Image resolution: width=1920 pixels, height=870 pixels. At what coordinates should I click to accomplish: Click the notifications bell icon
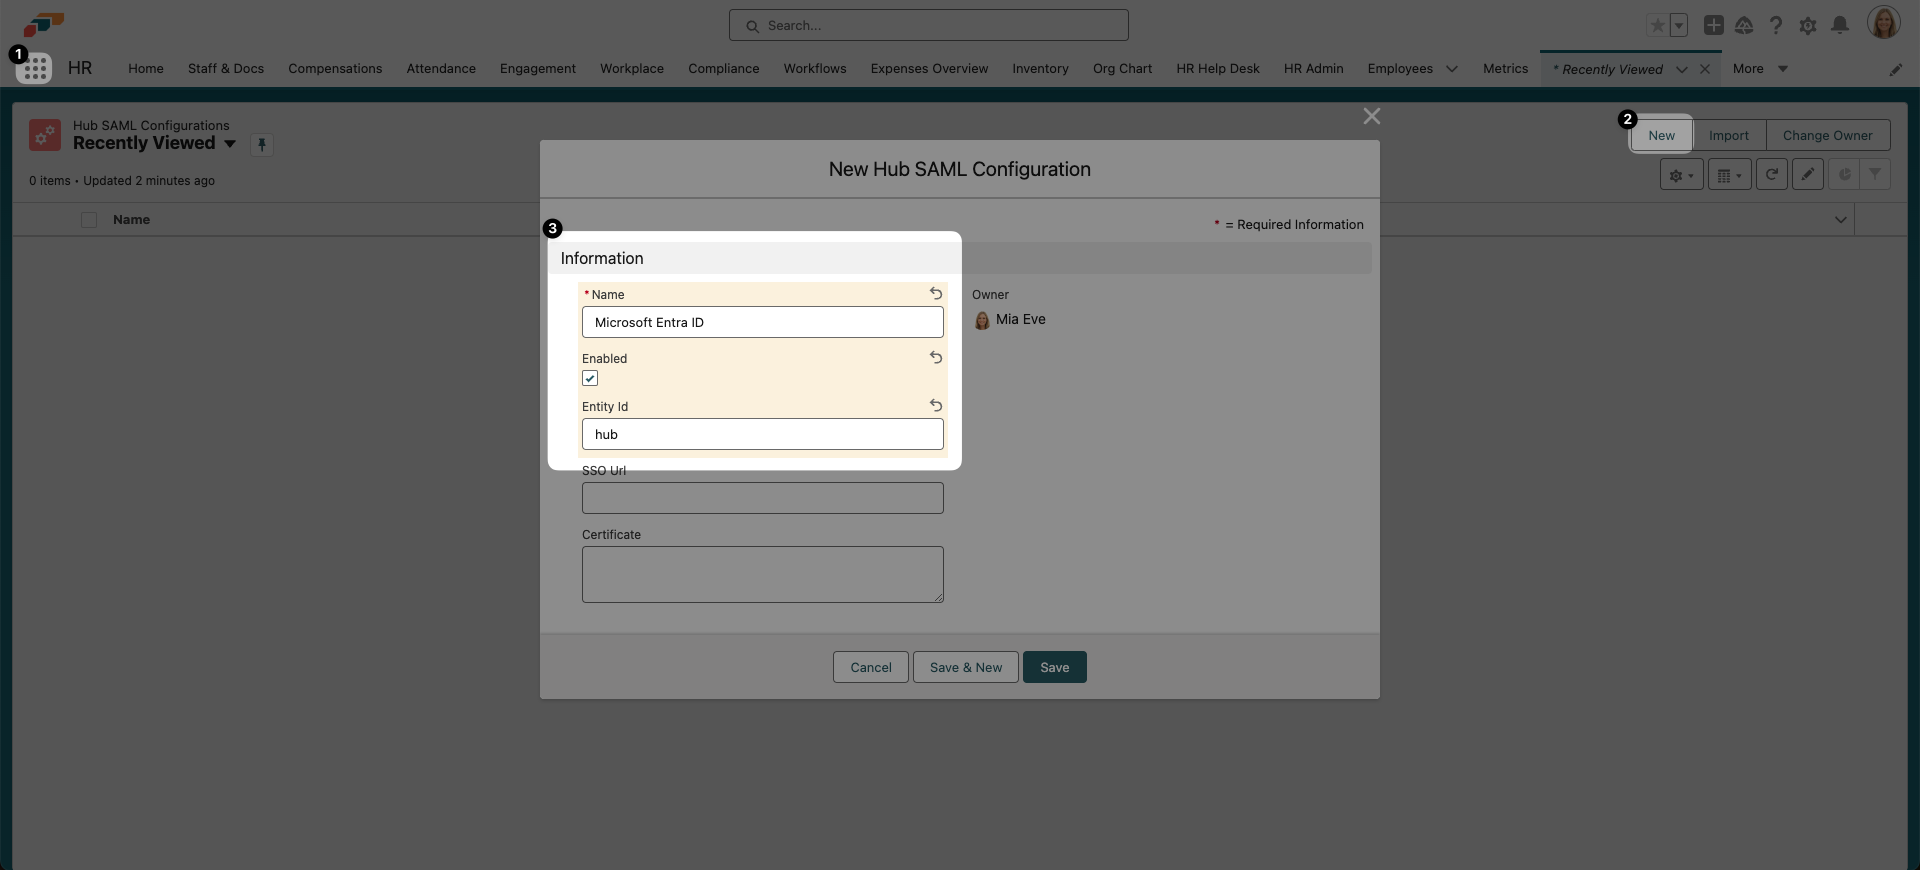click(1839, 25)
